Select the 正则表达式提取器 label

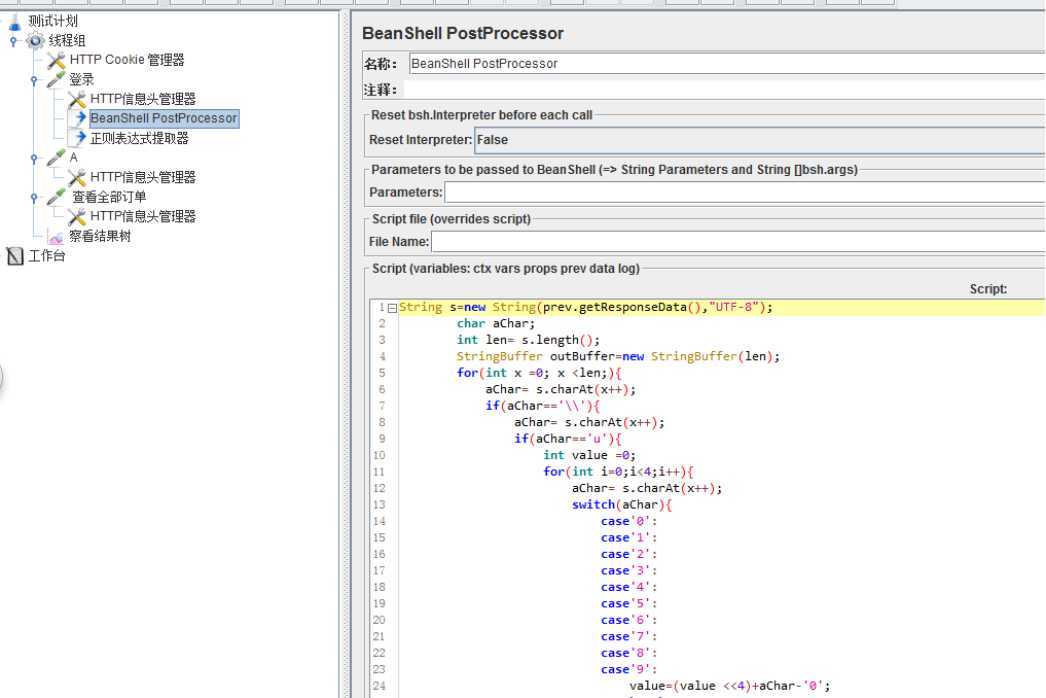click(139, 138)
